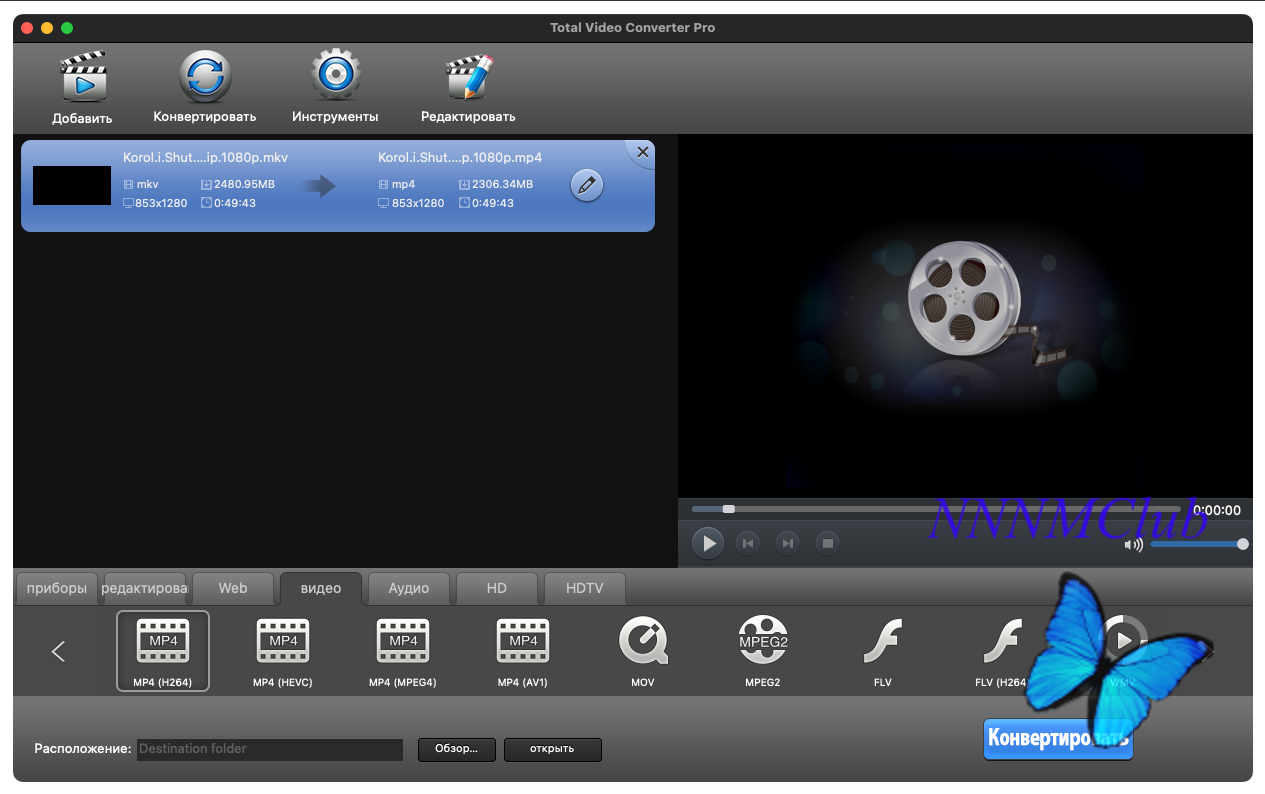Viewport: 1265px width, 794px height.
Task: Click the Обзор... browse button
Action: coord(457,749)
